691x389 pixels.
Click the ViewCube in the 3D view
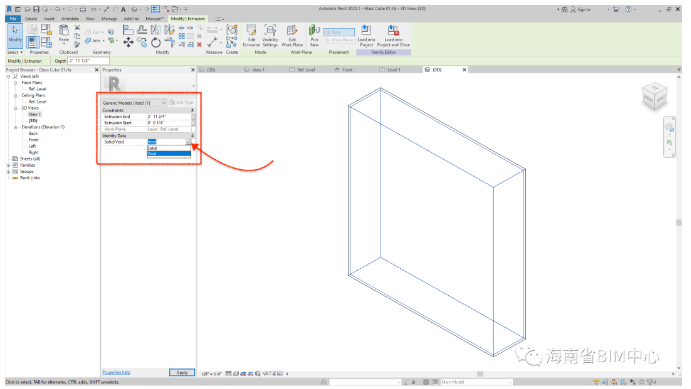coord(654,96)
